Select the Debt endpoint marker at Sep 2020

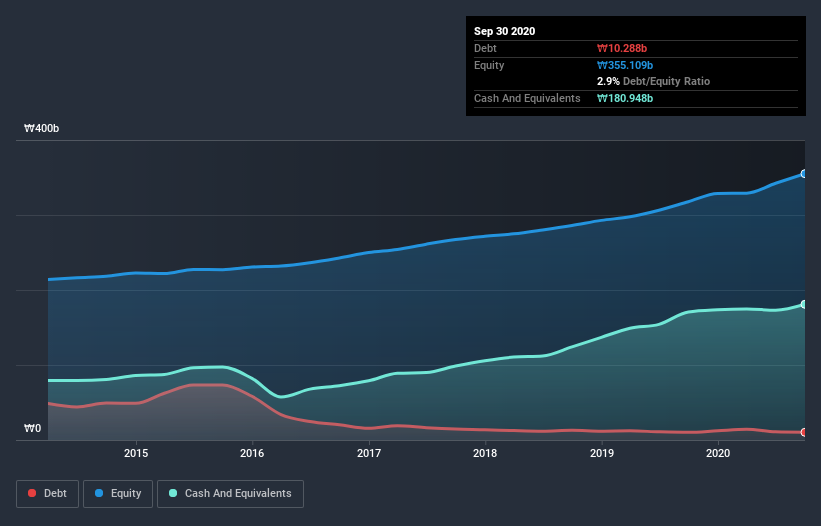(804, 432)
